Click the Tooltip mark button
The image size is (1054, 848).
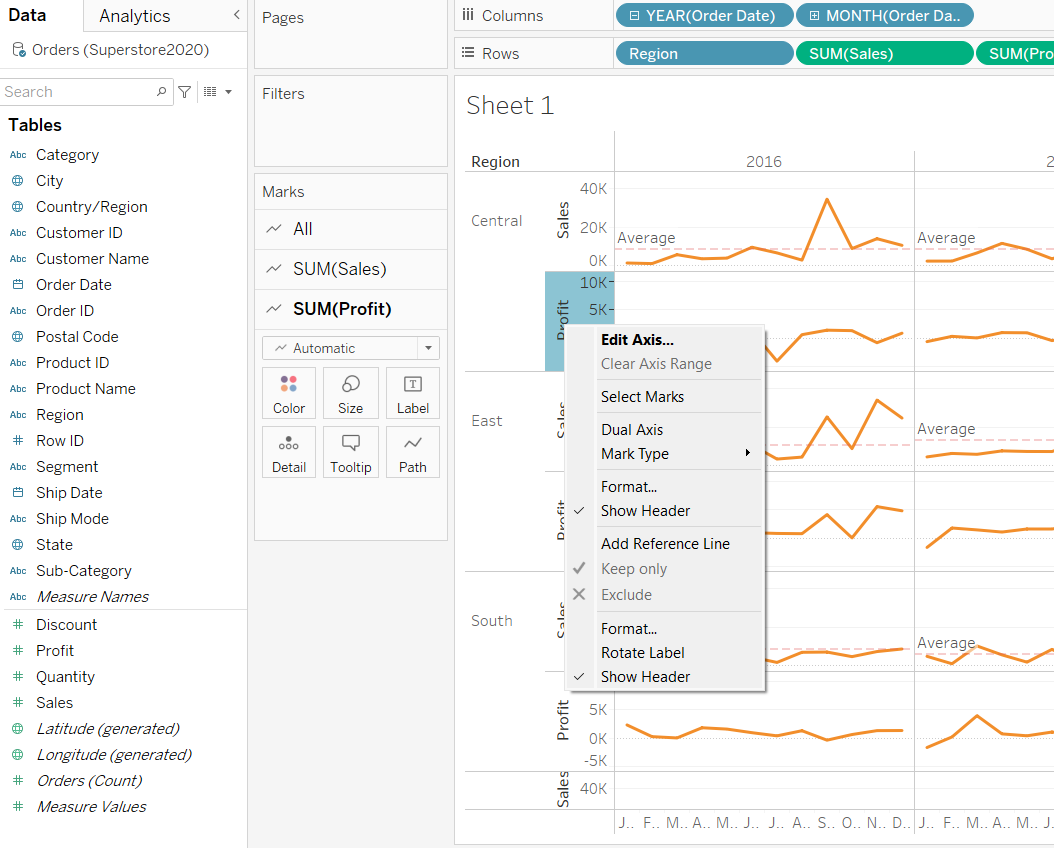pyautogui.click(x=350, y=452)
